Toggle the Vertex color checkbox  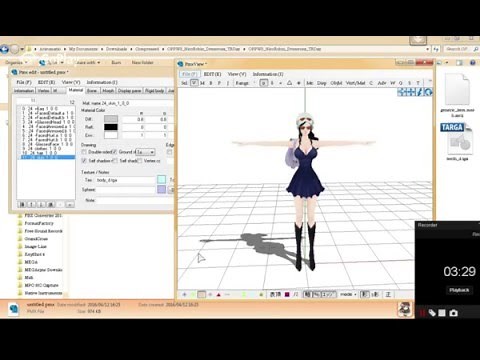[139, 161]
